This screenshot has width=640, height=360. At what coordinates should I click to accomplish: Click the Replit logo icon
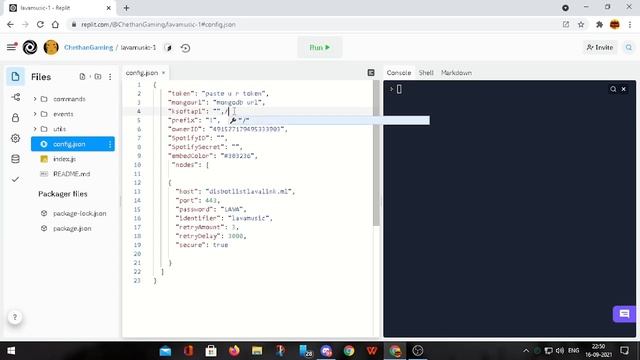click(x=30, y=47)
